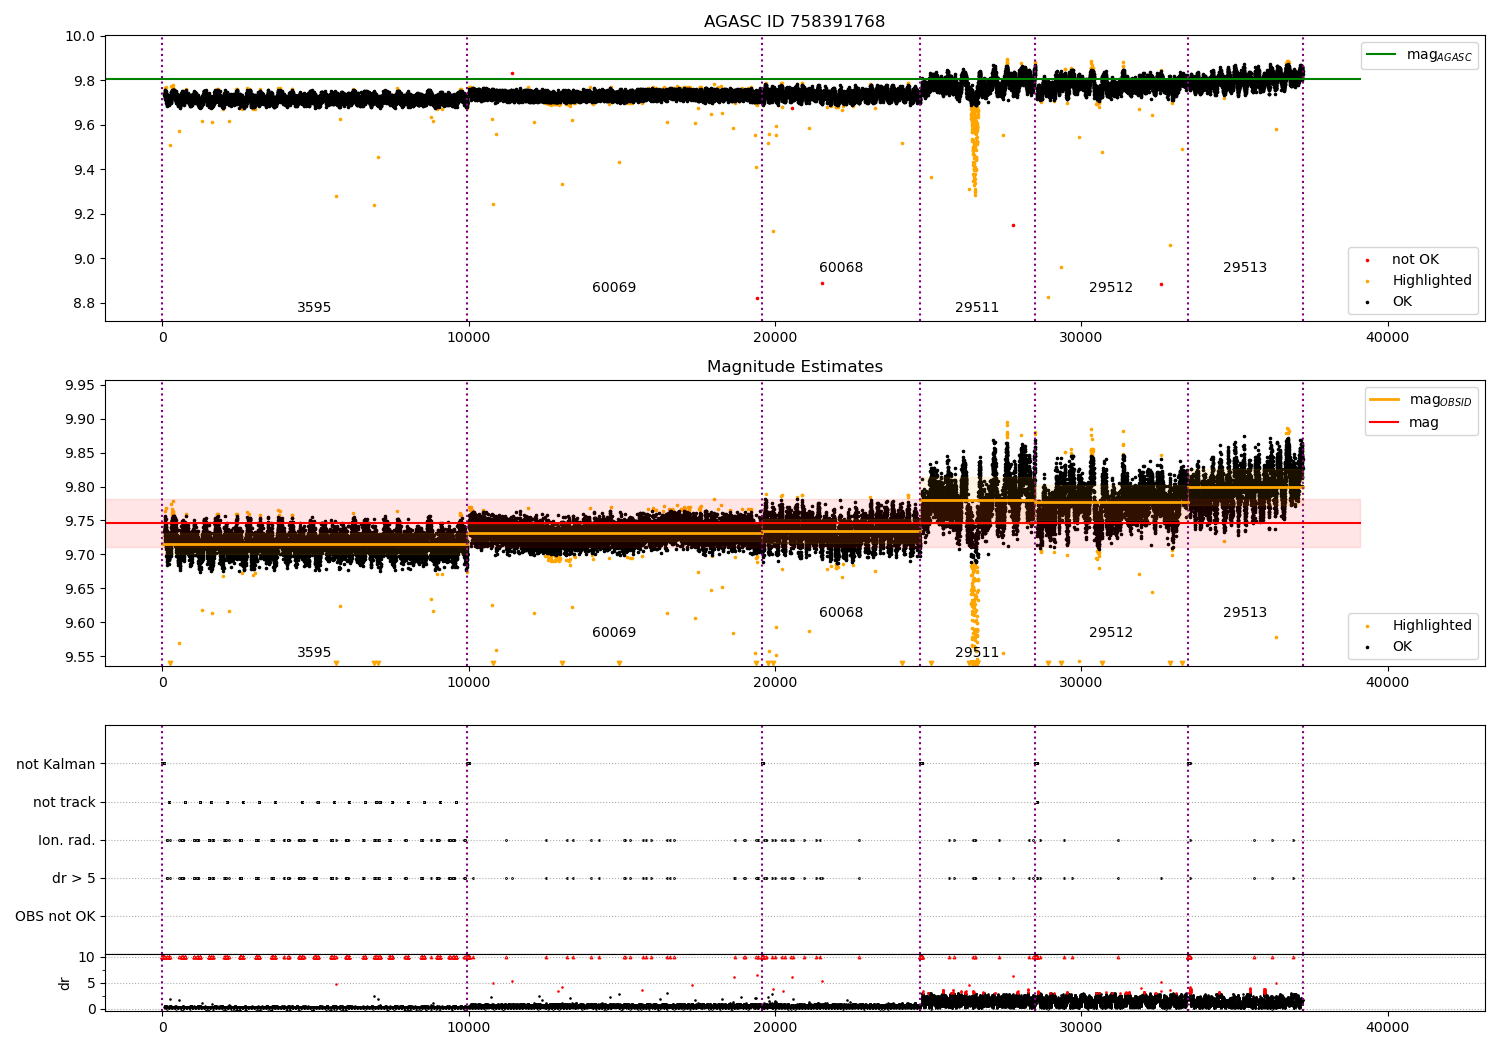
Task: Click the '9.2' y-axis tick in AGASC plot
Action: point(84,214)
